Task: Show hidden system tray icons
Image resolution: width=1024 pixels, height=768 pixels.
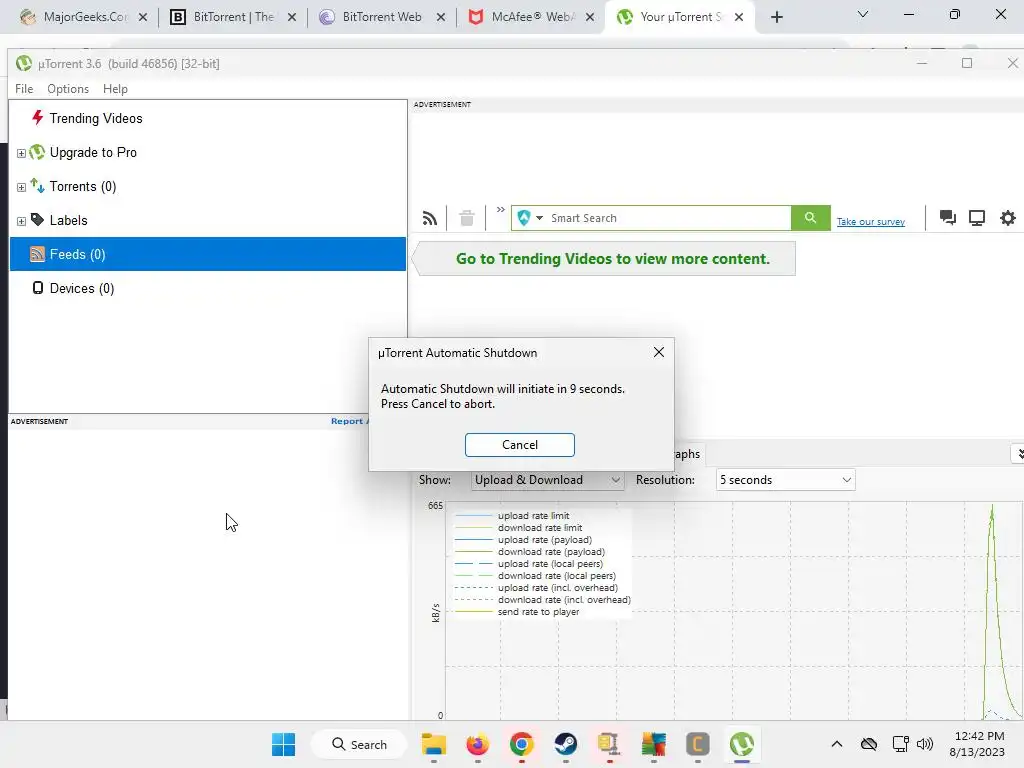Action: [837, 744]
